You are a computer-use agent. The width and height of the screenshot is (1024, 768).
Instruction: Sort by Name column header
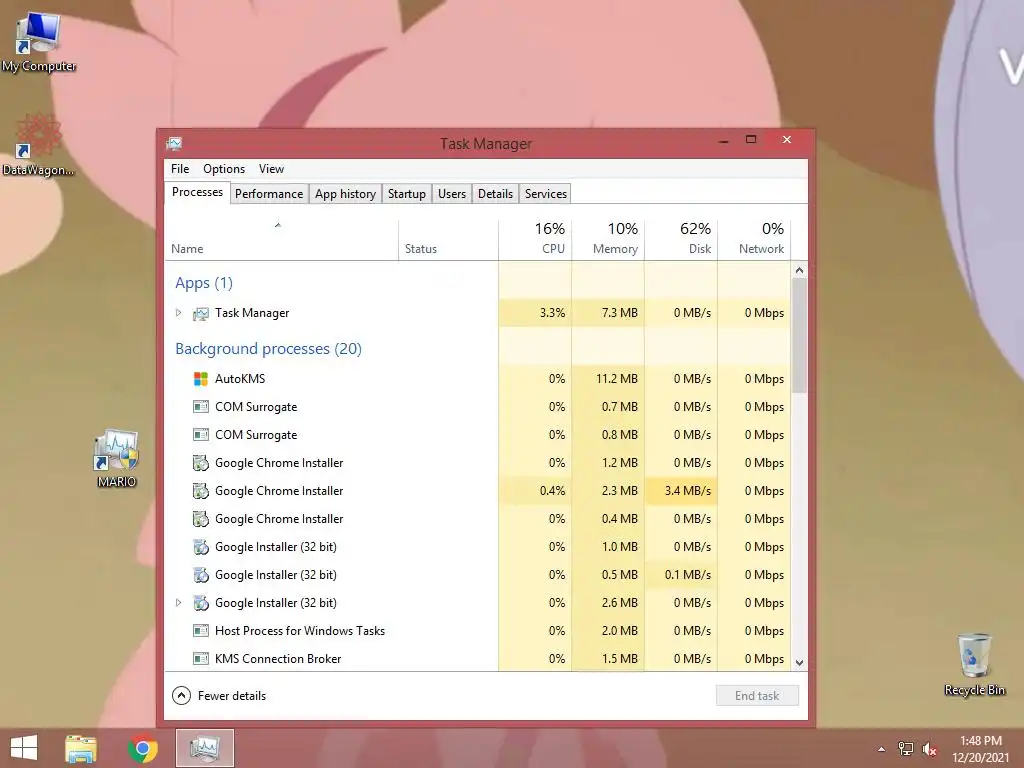point(281,240)
